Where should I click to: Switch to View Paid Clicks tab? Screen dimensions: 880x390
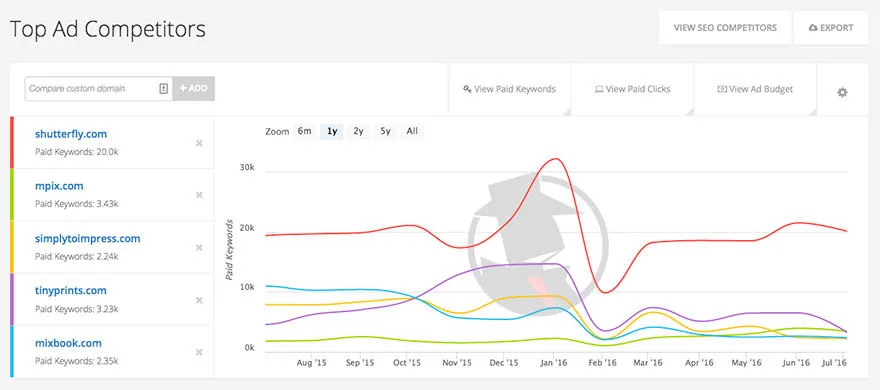click(x=632, y=89)
